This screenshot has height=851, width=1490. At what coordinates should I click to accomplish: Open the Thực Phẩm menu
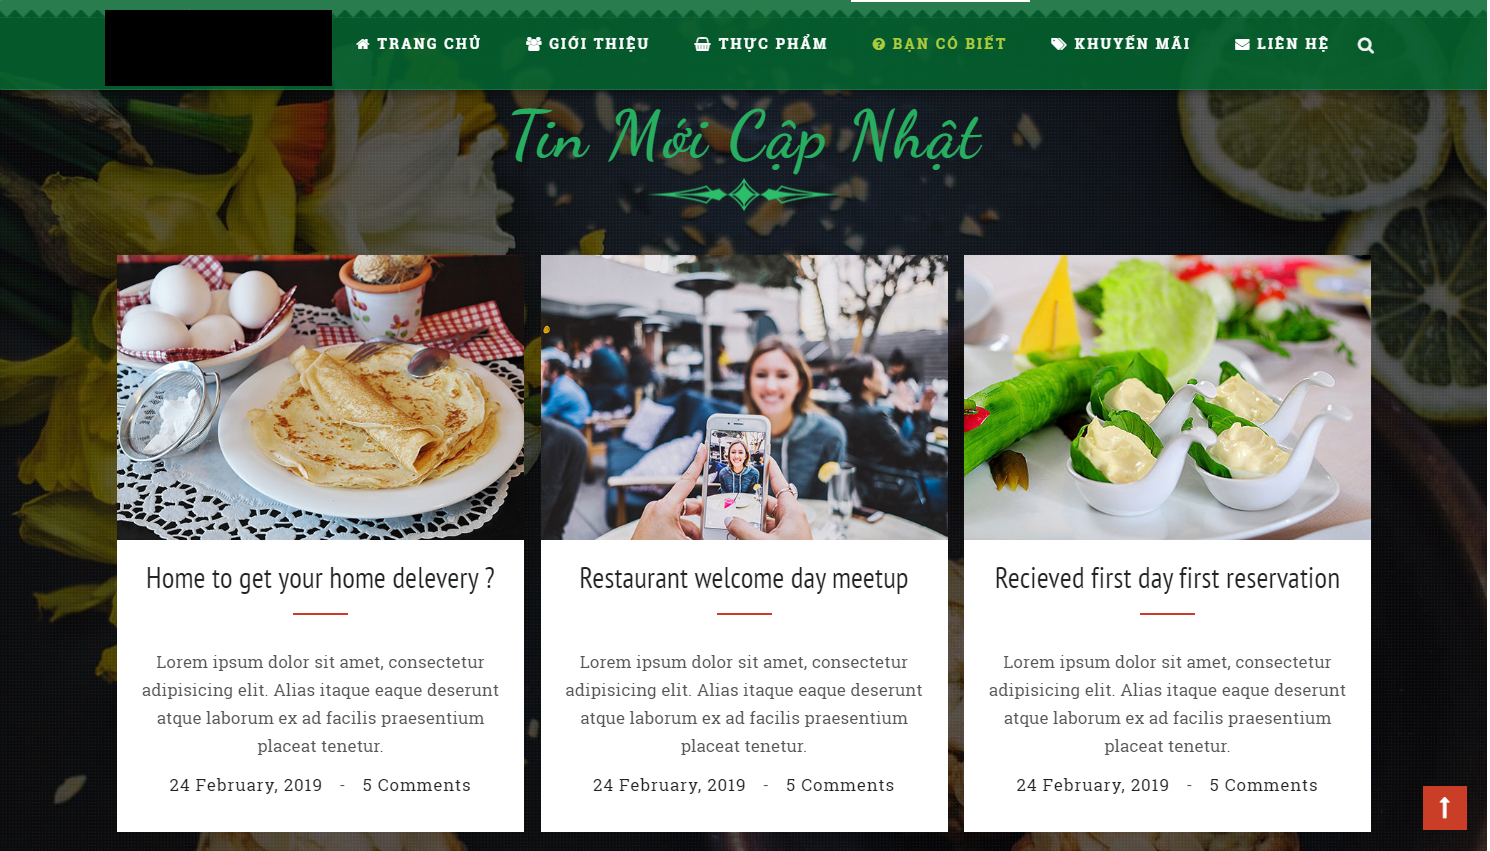pyautogui.click(x=761, y=44)
